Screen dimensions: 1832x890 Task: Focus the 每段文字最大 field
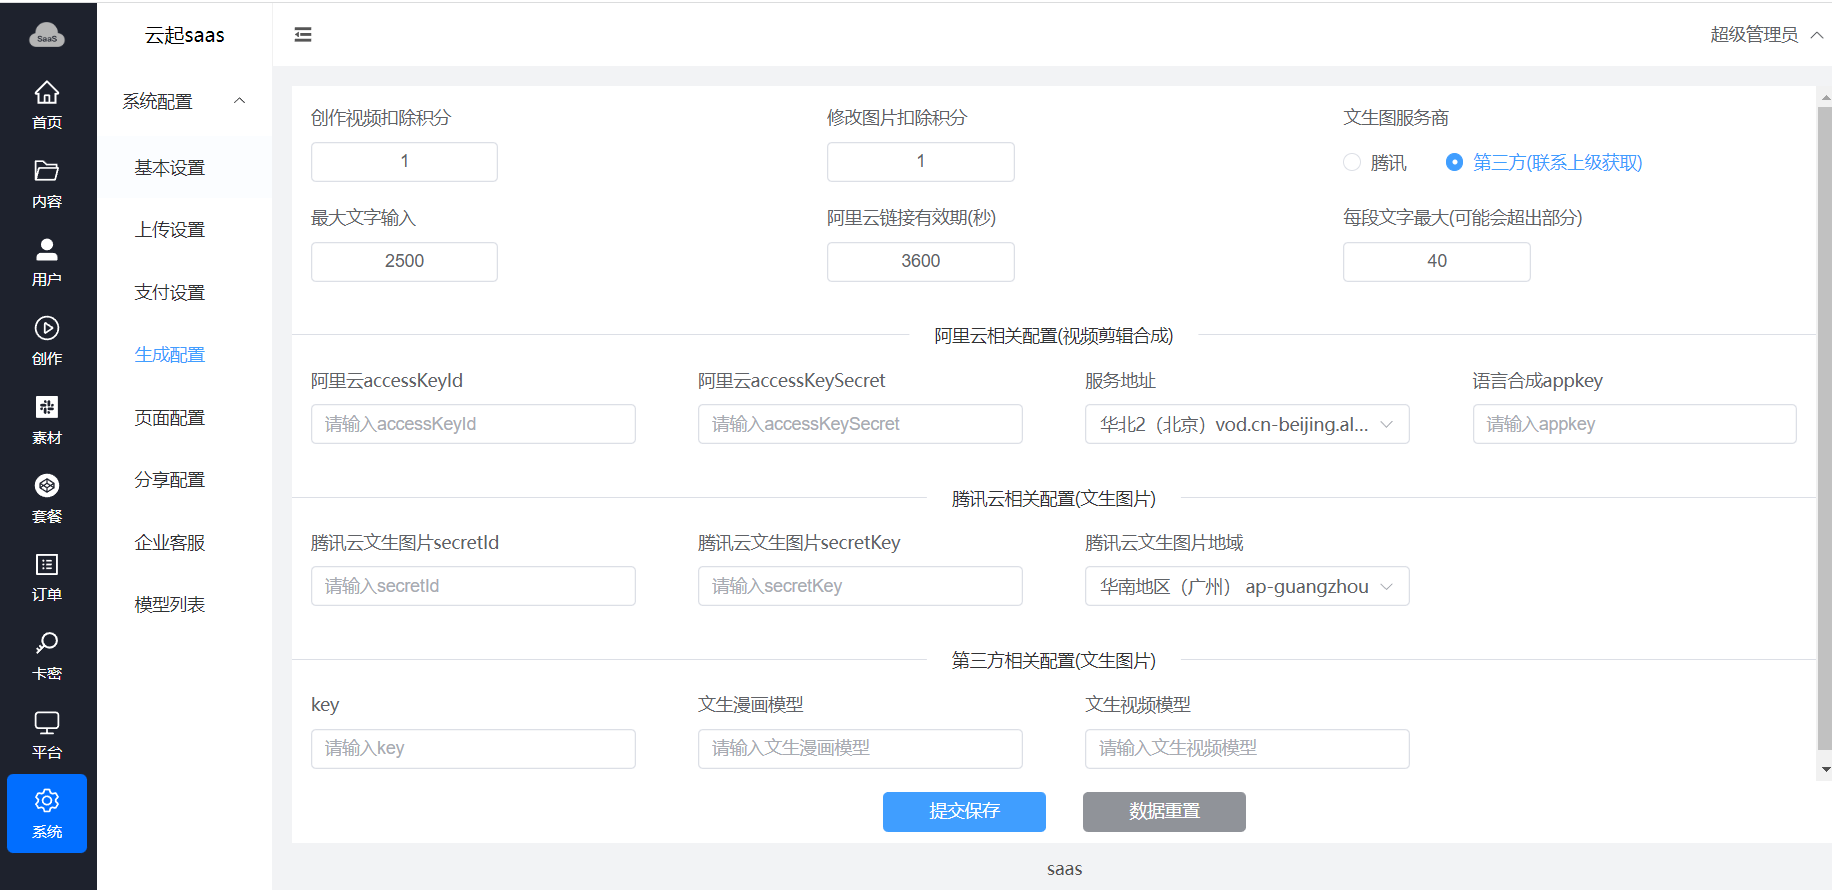pos(1436,262)
